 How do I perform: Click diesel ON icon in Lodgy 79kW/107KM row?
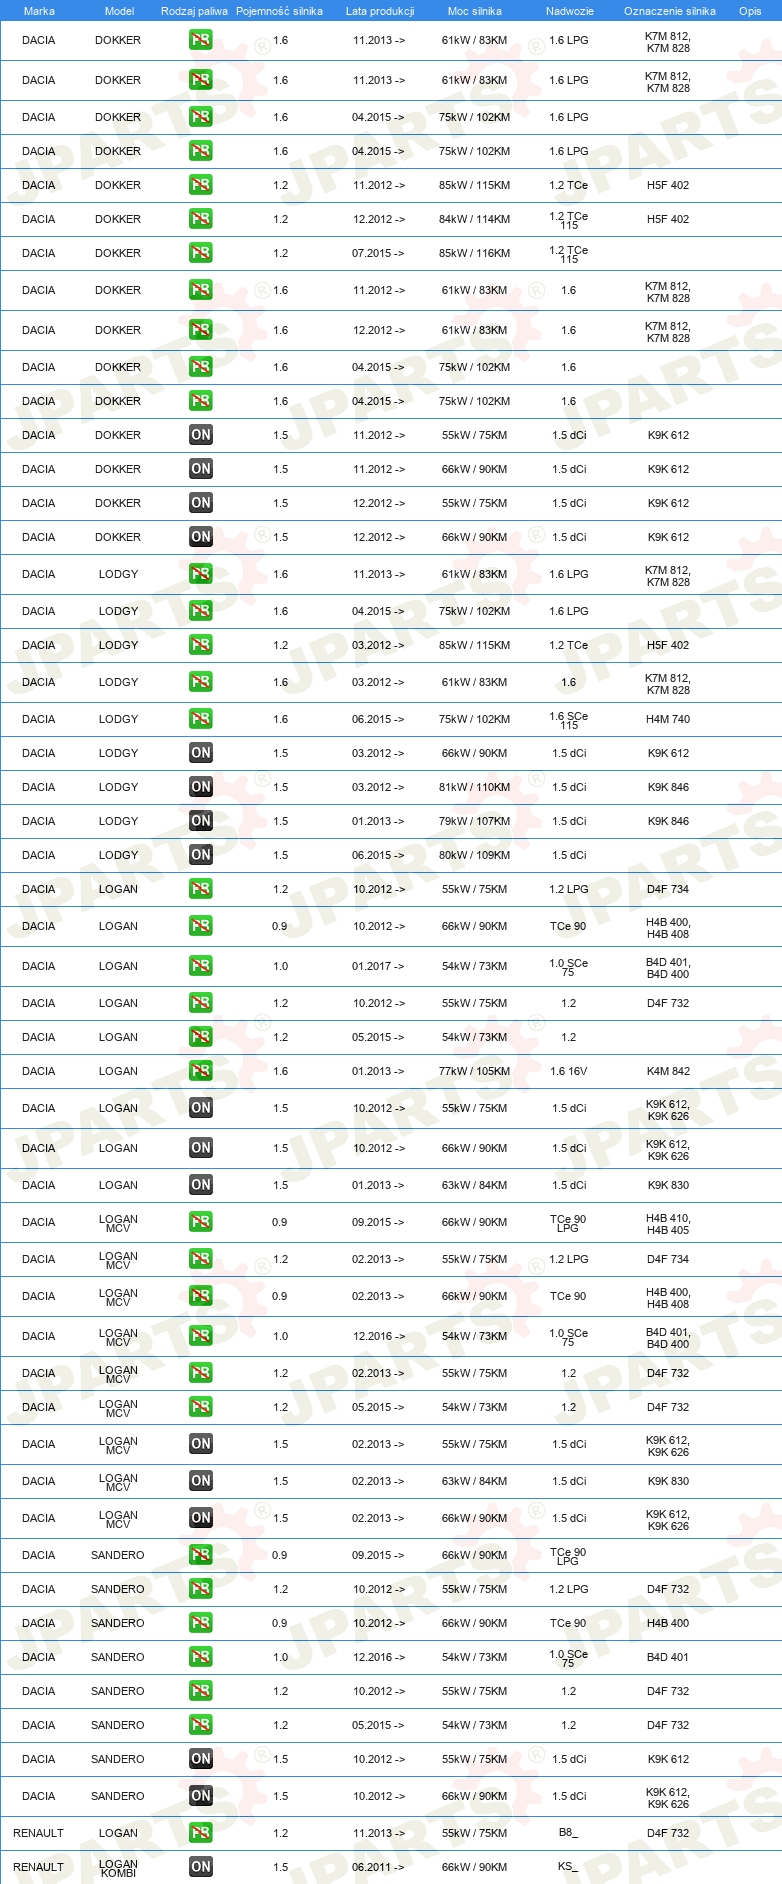pyautogui.click(x=201, y=821)
